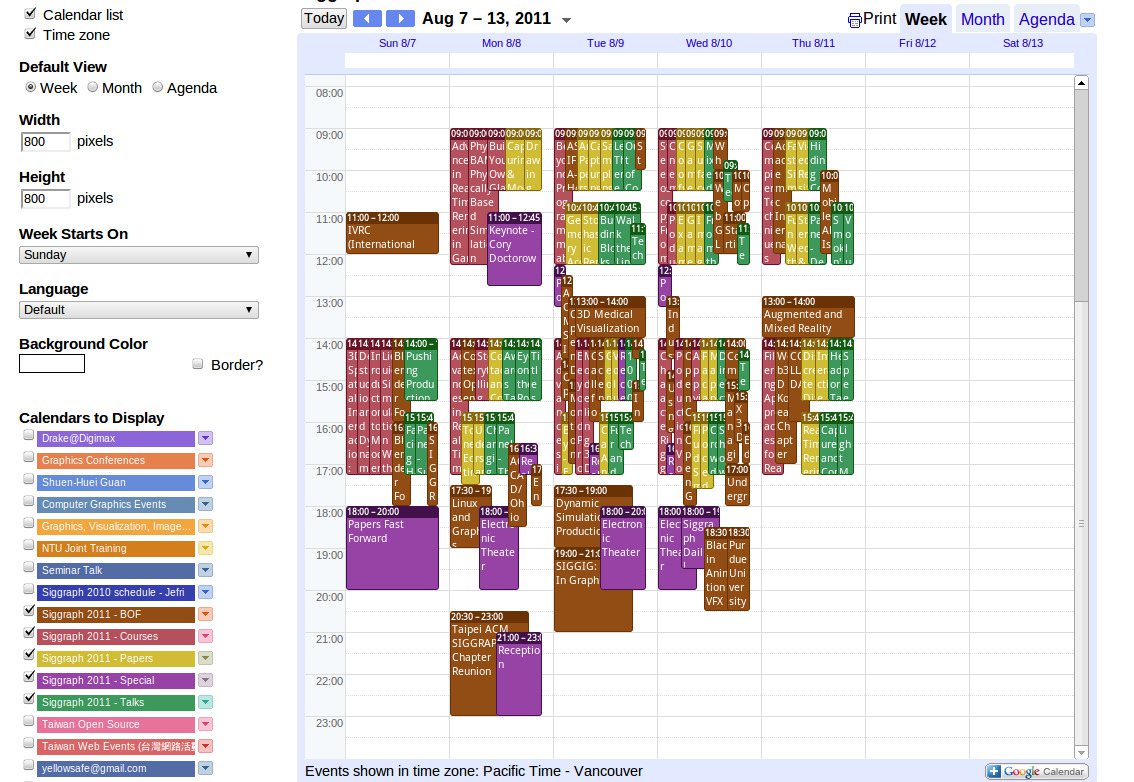1134x782 pixels.
Task: Go to the previous week with the left arrow
Action: pos(367,19)
